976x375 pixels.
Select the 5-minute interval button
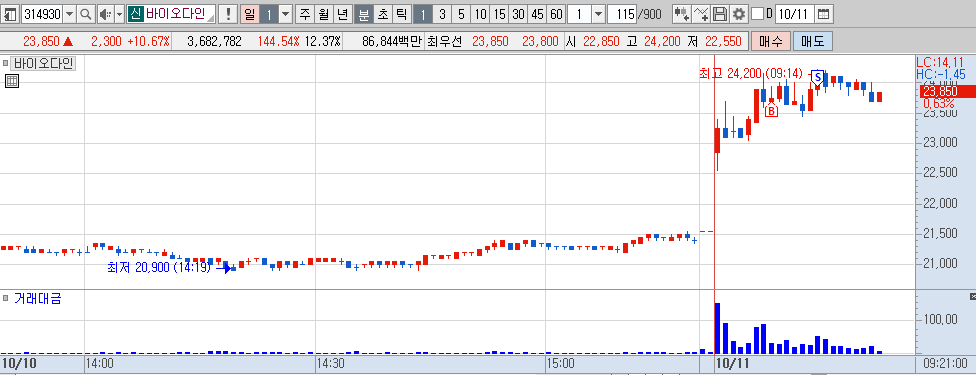tap(461, 14)
